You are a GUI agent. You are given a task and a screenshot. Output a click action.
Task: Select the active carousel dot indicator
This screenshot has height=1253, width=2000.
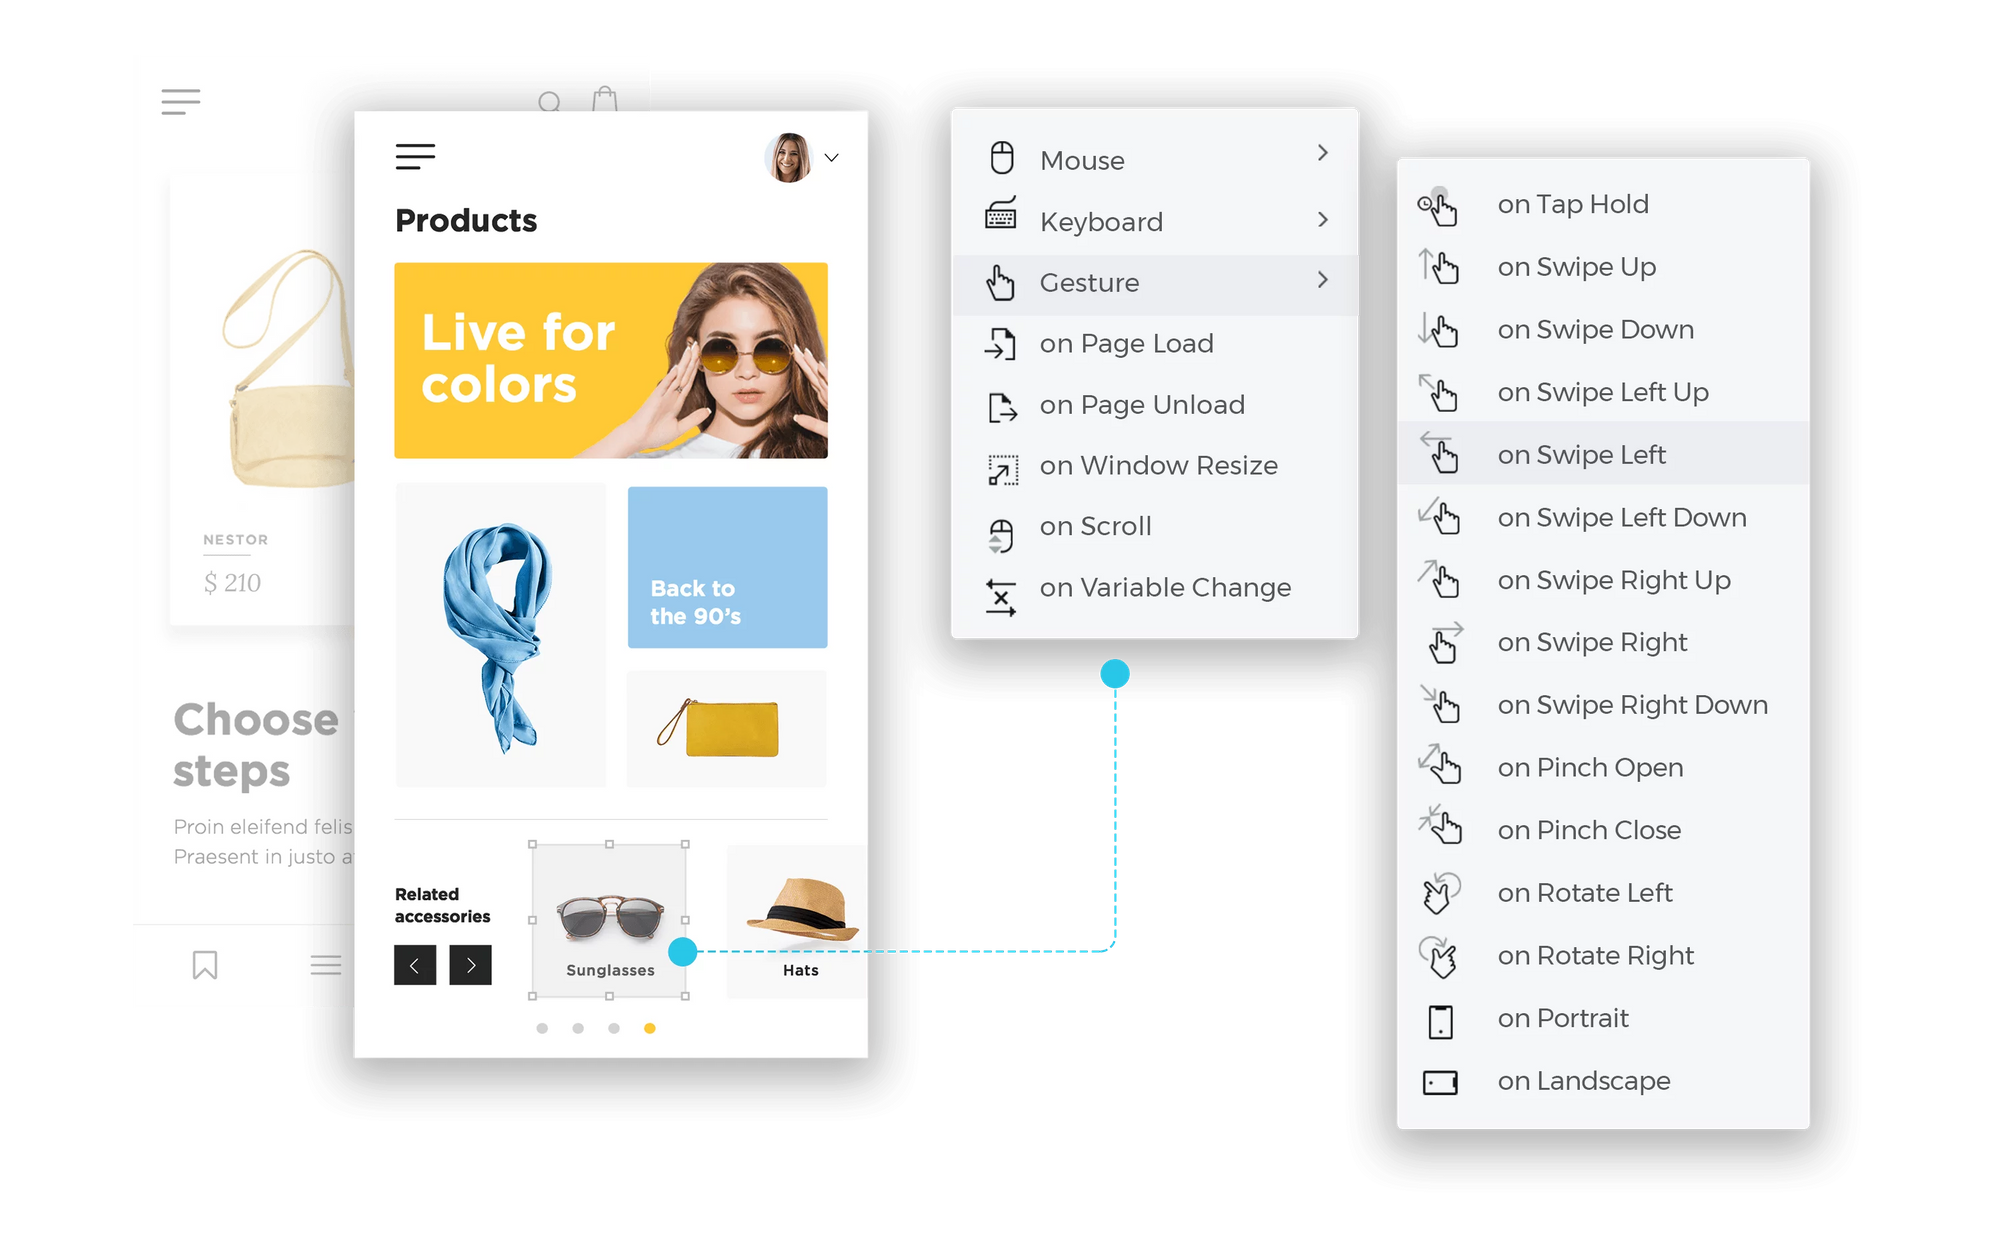click(648, 1028)
